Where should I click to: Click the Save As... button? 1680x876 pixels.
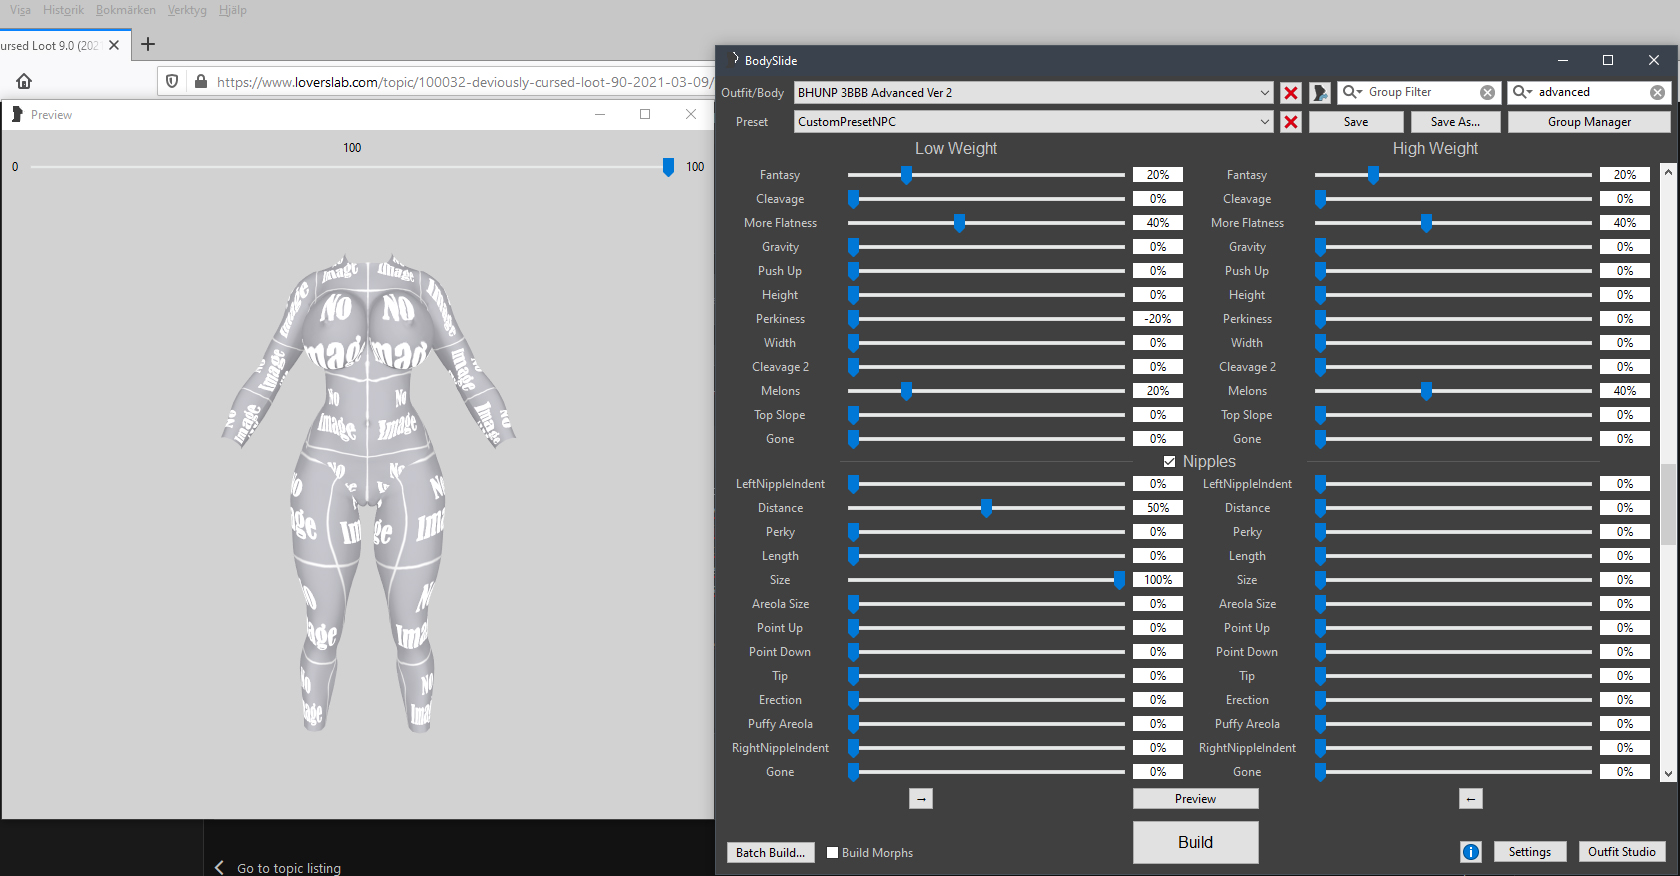1455,122
